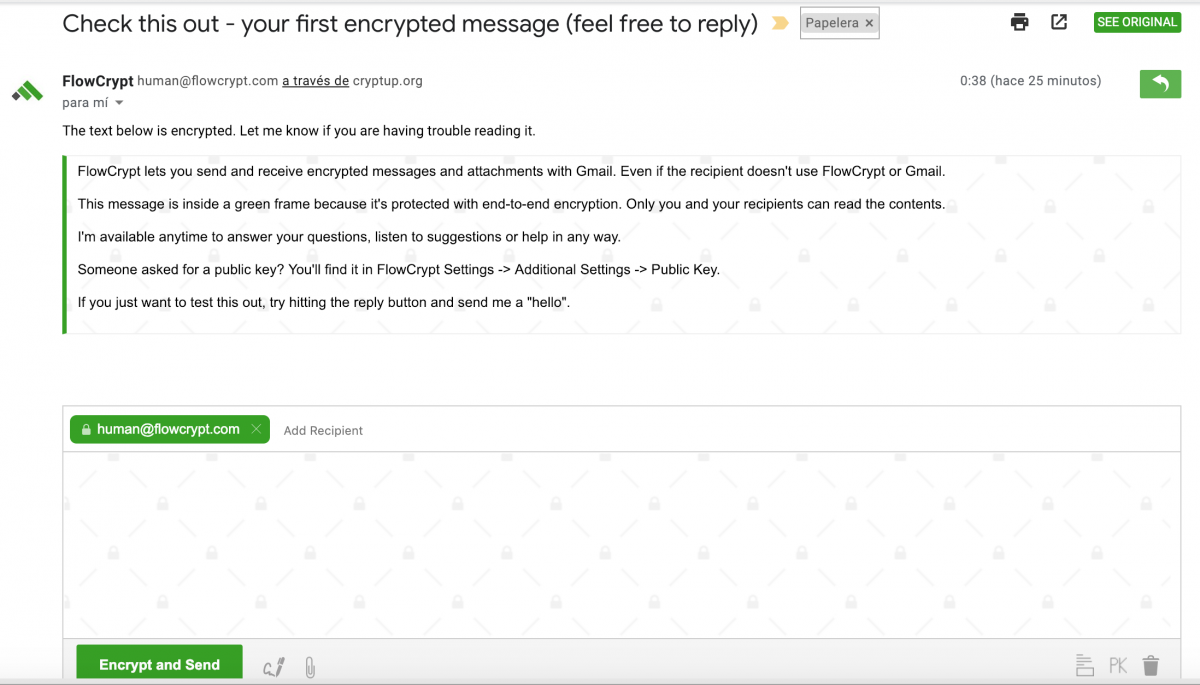Click the yellow importance marker after subject
This screenshot has width=1200, height=685.
coord(780,24)
